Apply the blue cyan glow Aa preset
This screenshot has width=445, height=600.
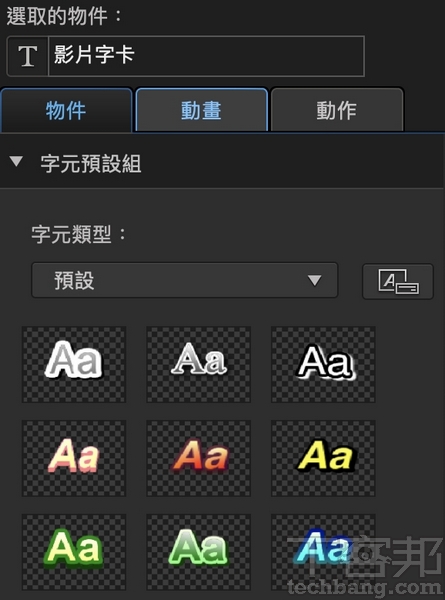click(x=323, y=552)
